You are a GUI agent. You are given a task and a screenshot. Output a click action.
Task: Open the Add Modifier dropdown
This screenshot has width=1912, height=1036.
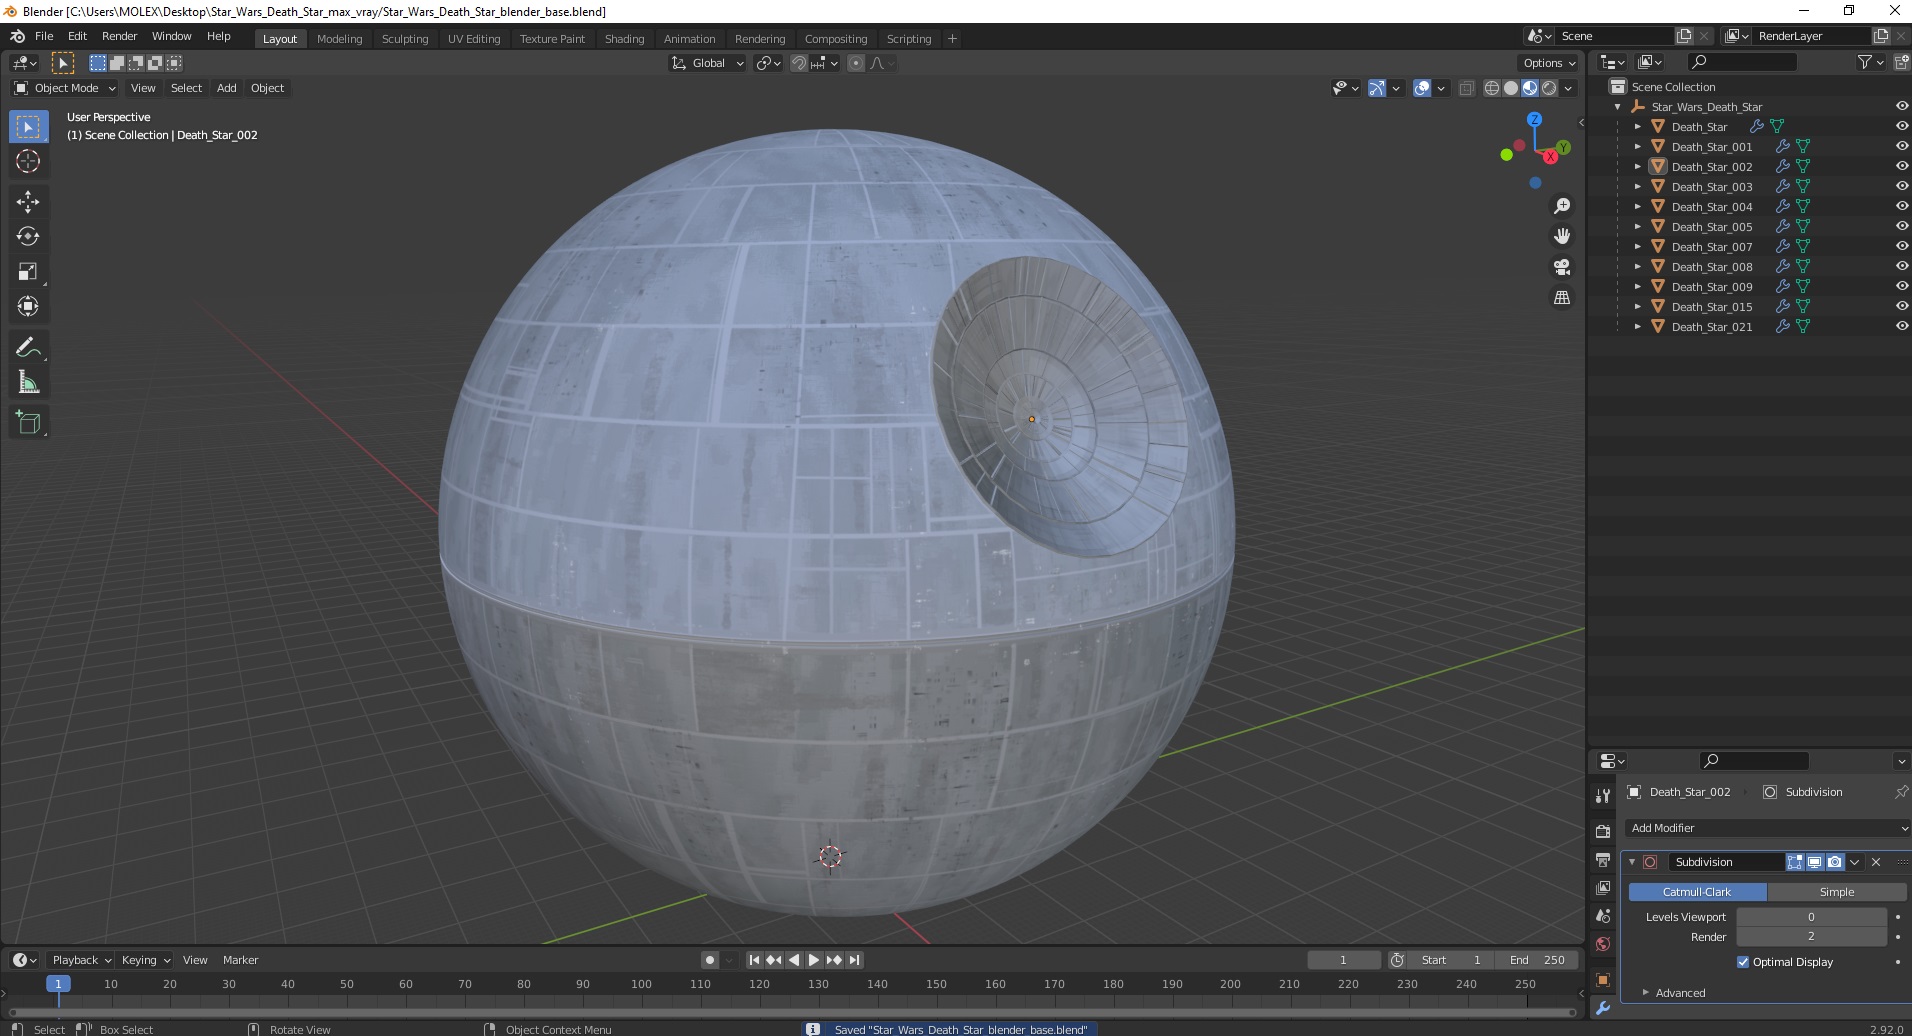tap(1767, 828)
